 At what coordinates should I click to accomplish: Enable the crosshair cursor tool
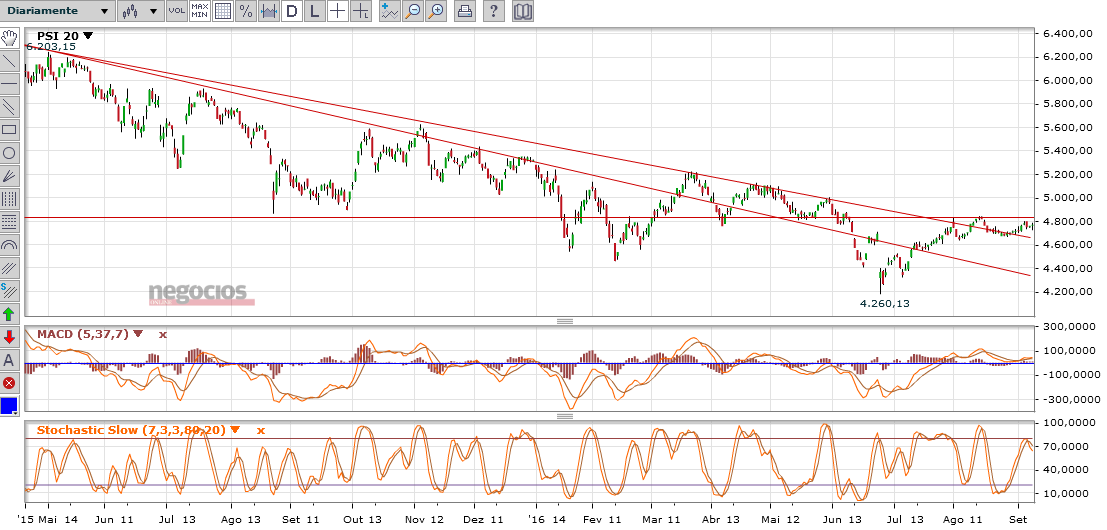point(338,11)
